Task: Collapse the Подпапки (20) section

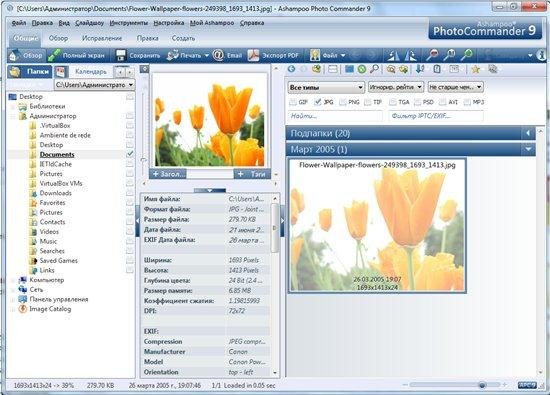Action: pyautogui.click(x=528, y=133)
